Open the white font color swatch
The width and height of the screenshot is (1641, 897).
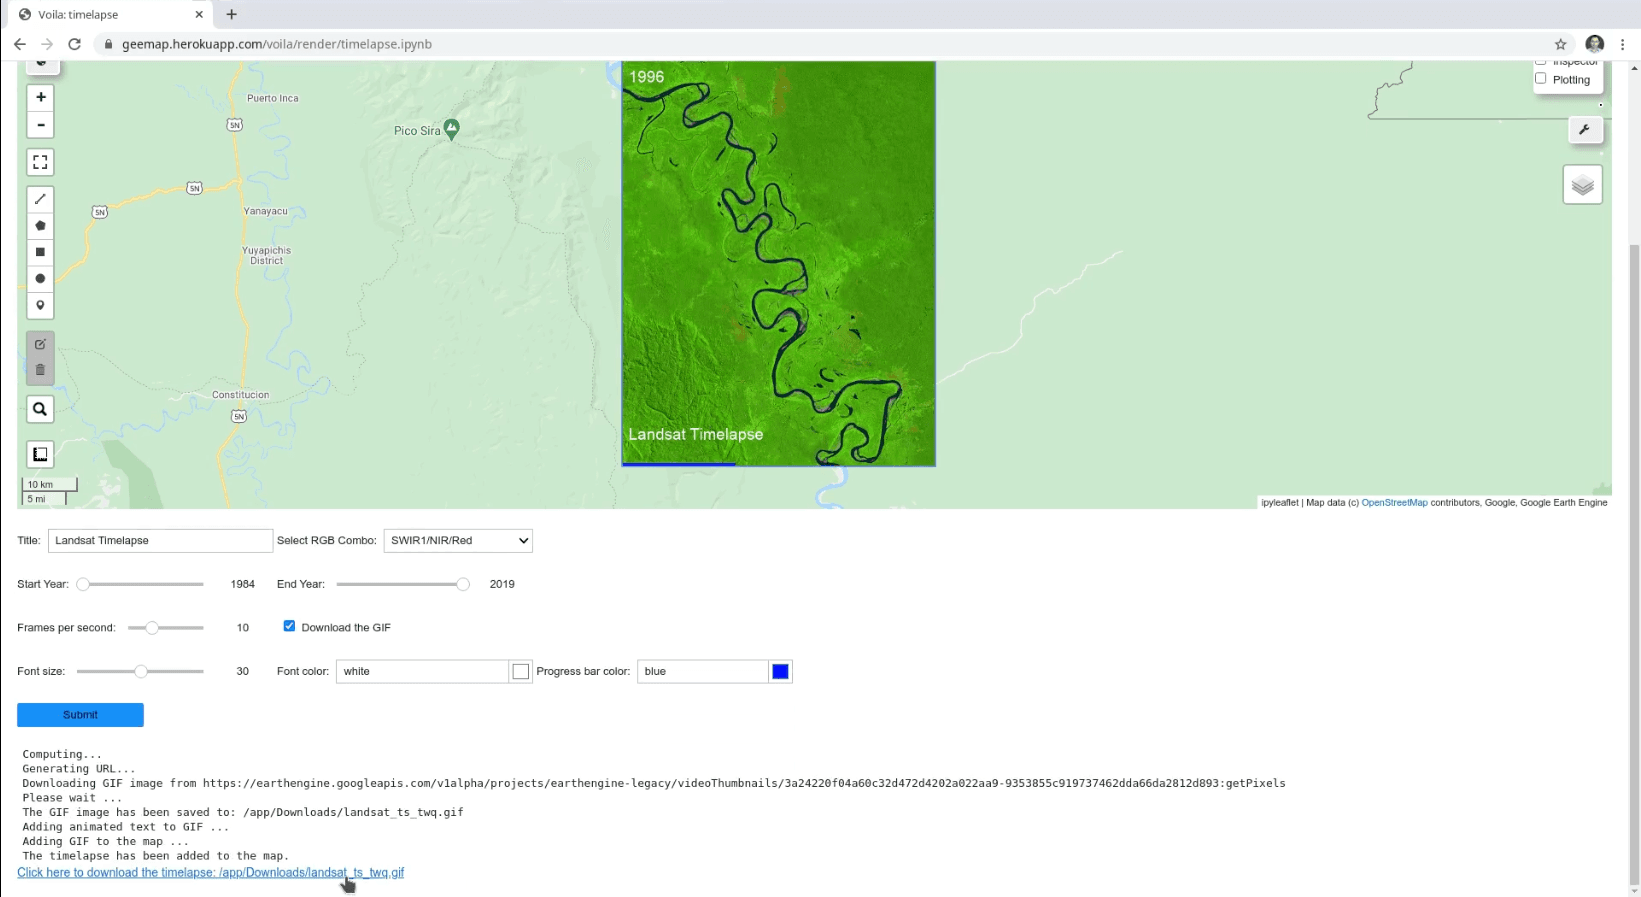[520, 671]
